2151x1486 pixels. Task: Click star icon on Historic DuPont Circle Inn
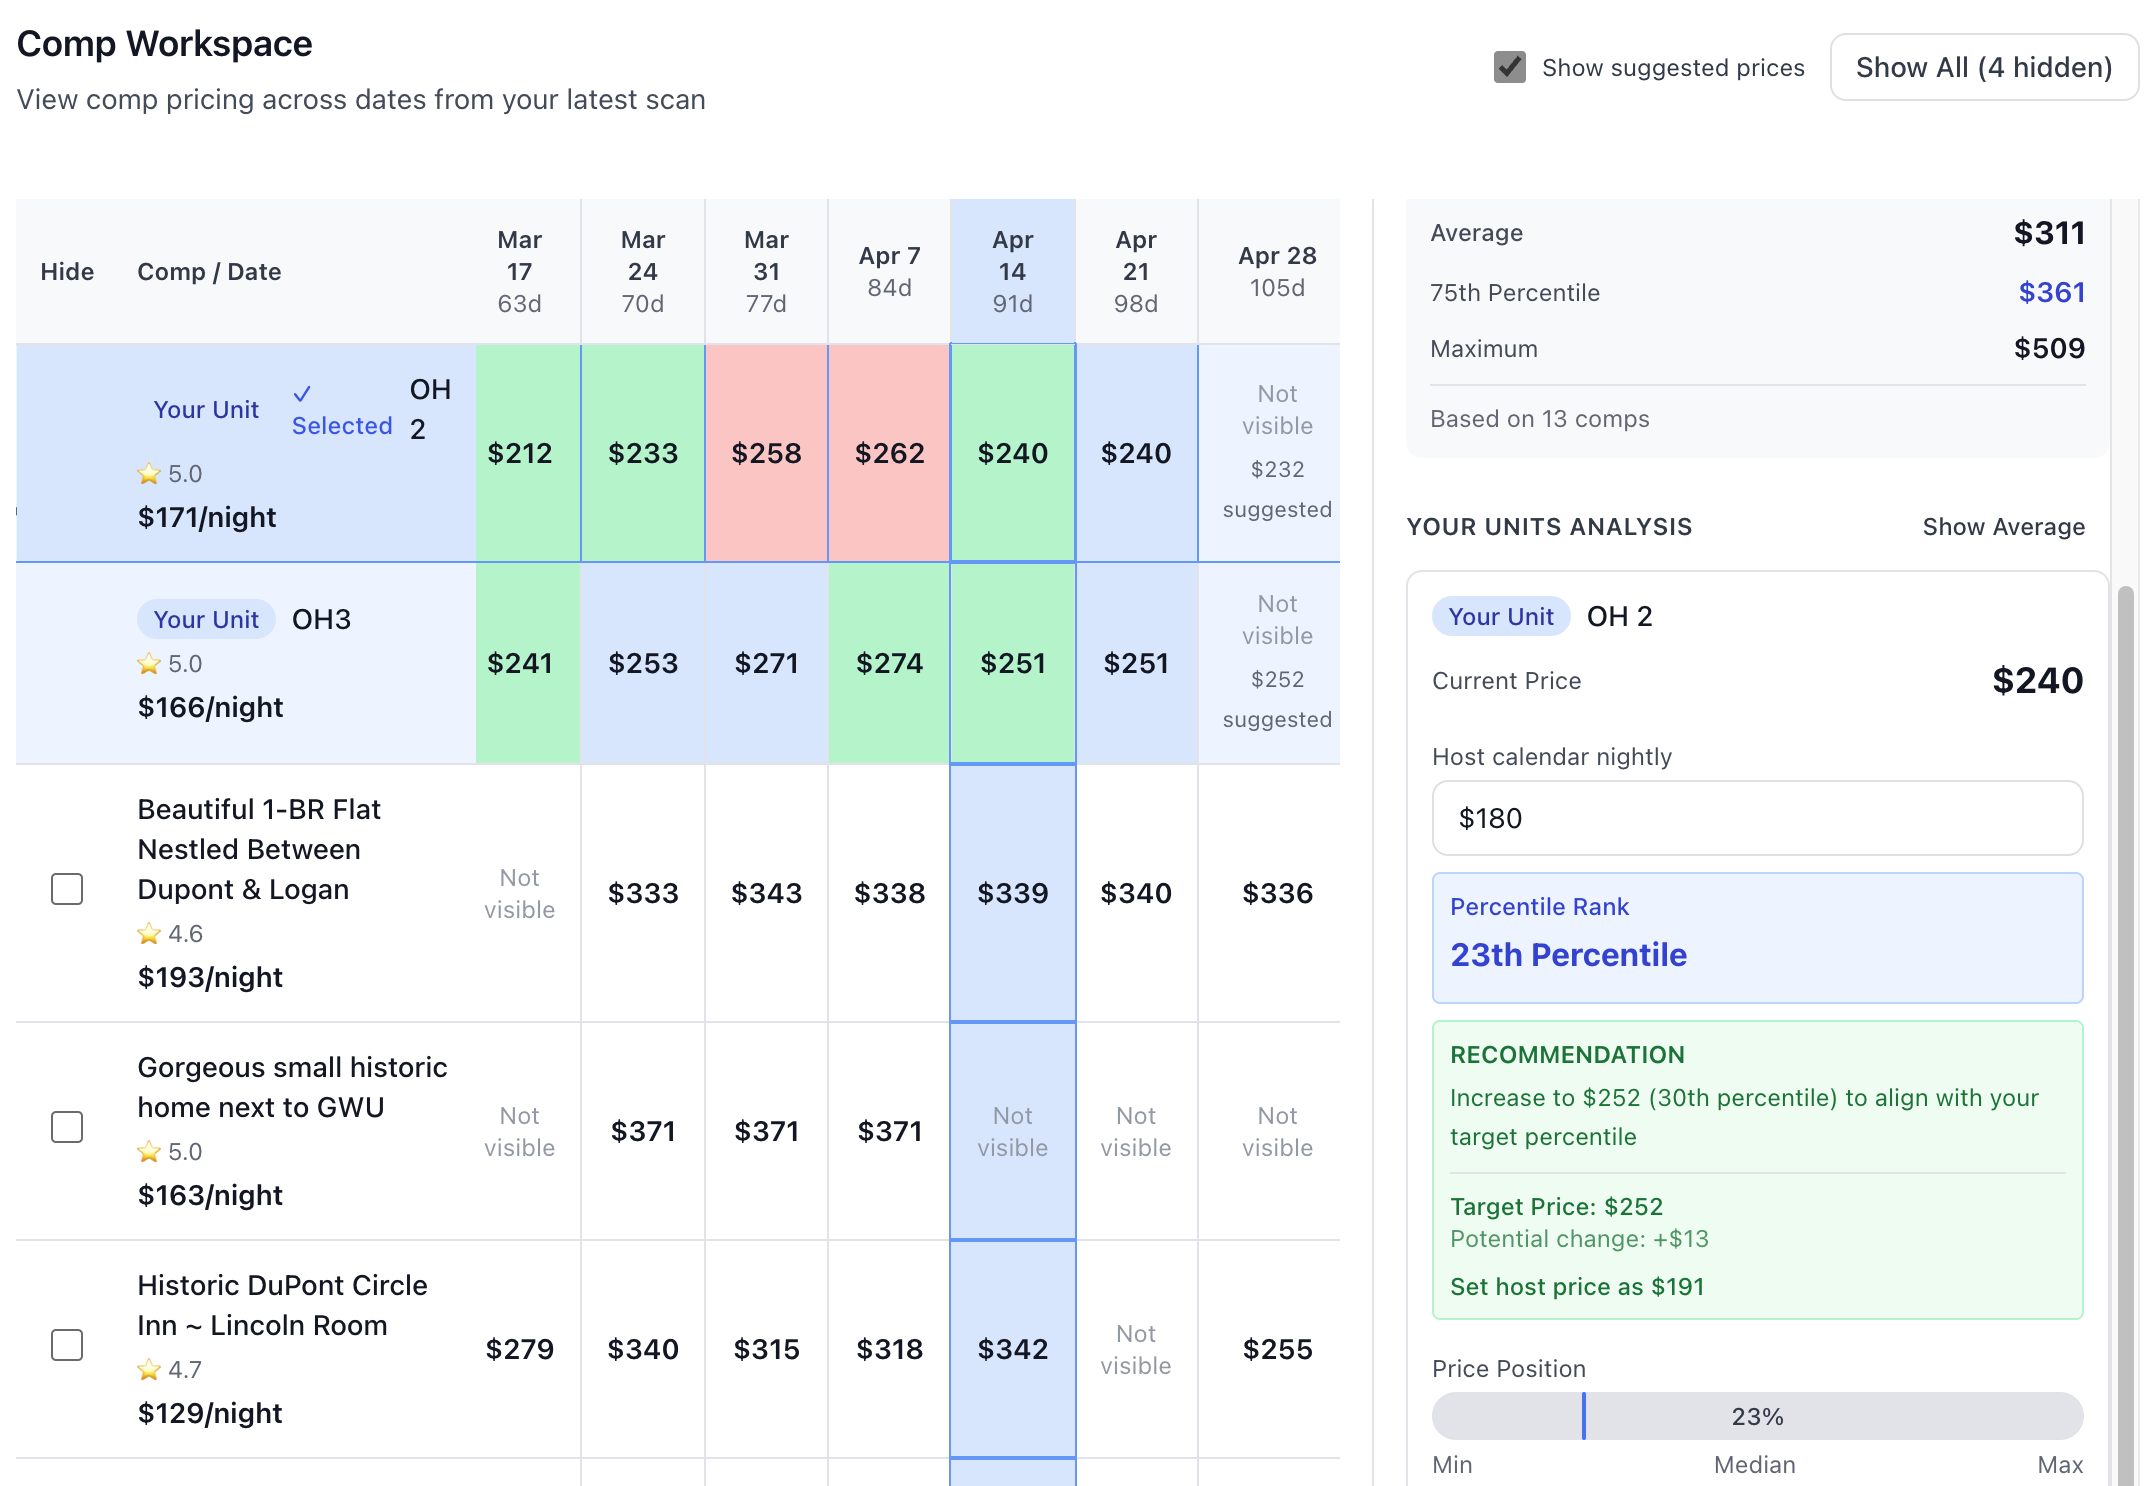pos(149,1370)
